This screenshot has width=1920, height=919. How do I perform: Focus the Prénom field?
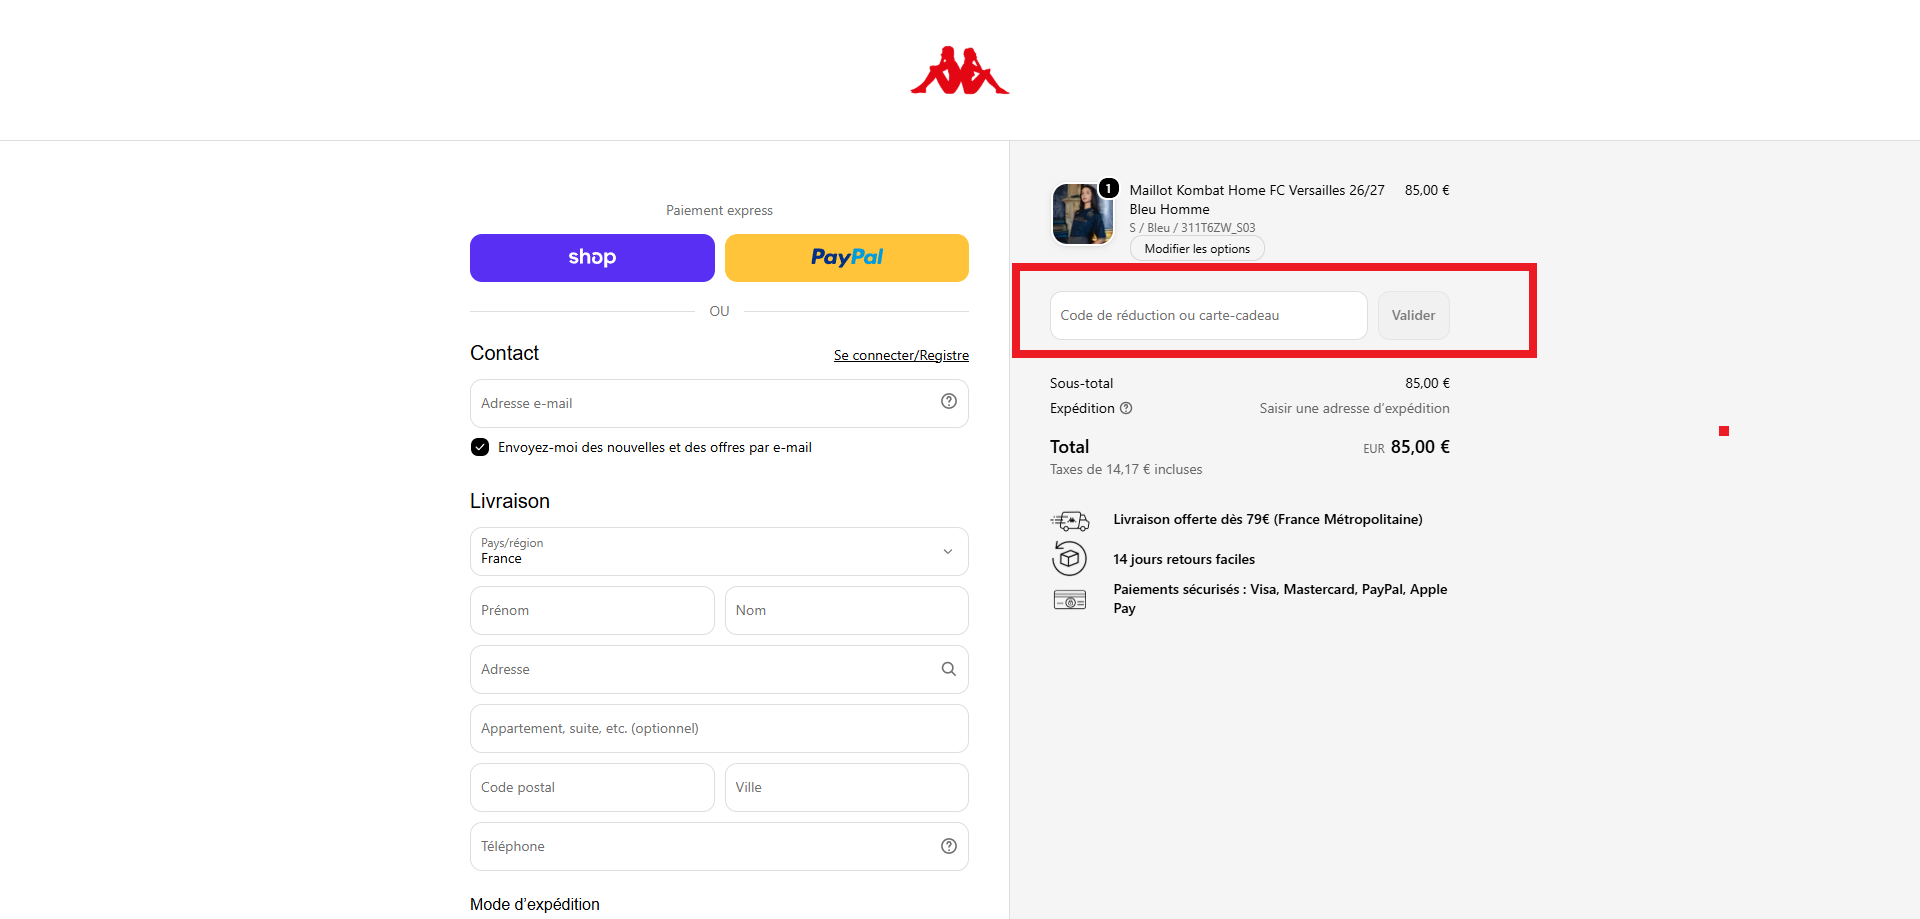pos(592,610)
